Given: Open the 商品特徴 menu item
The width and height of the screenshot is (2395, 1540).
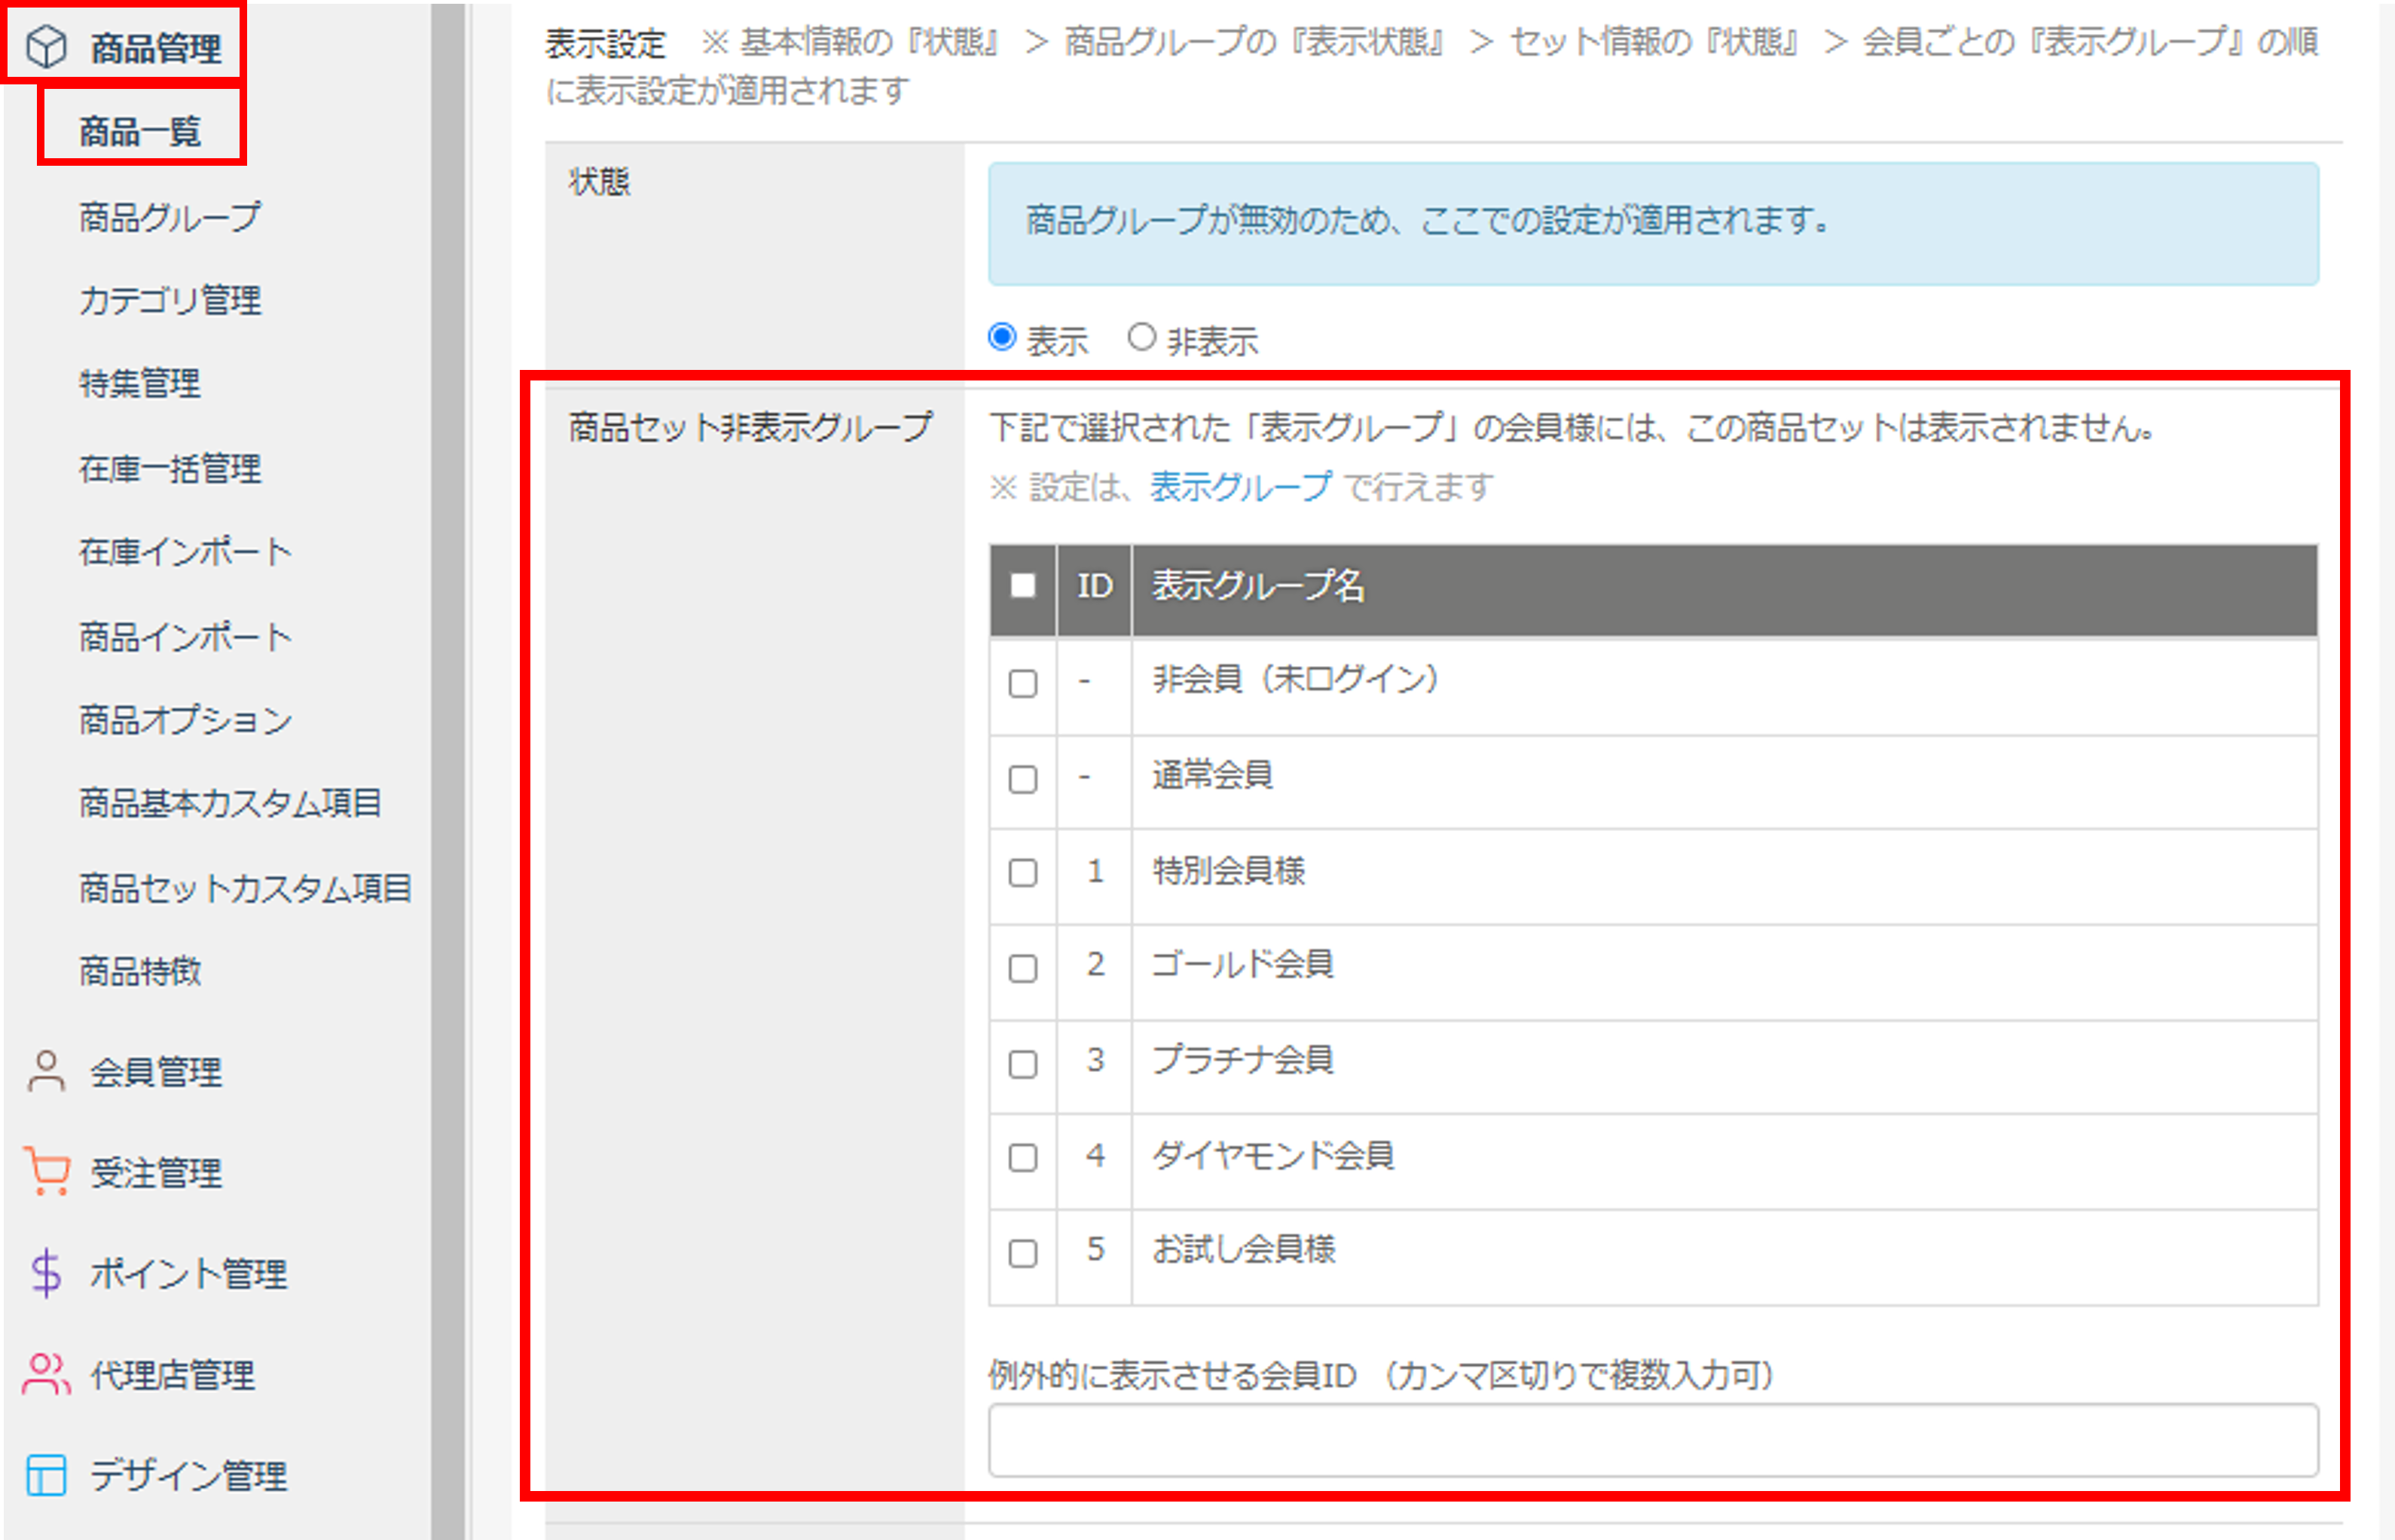Looking at the screenshot, I should [140, 971].
